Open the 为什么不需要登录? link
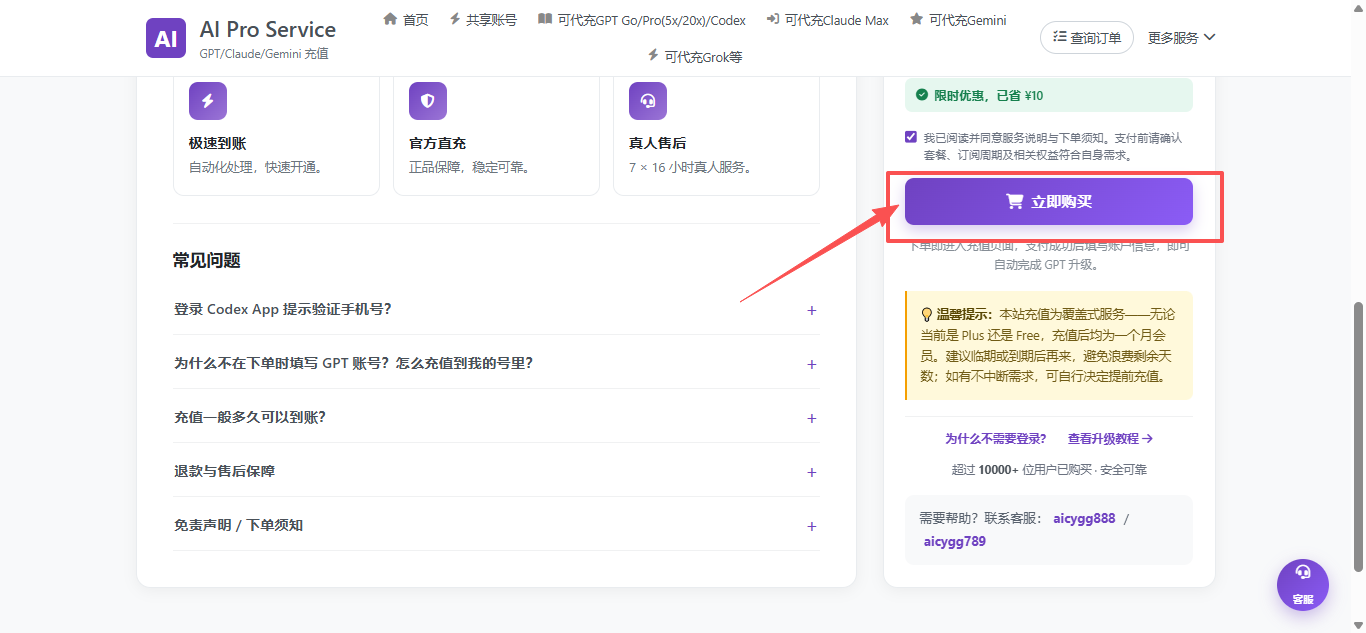 996,438
